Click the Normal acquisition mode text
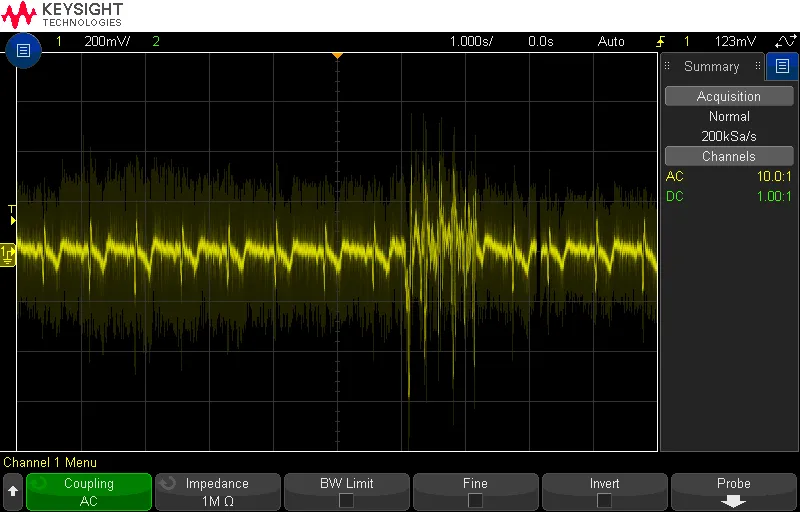 [729, 116]
